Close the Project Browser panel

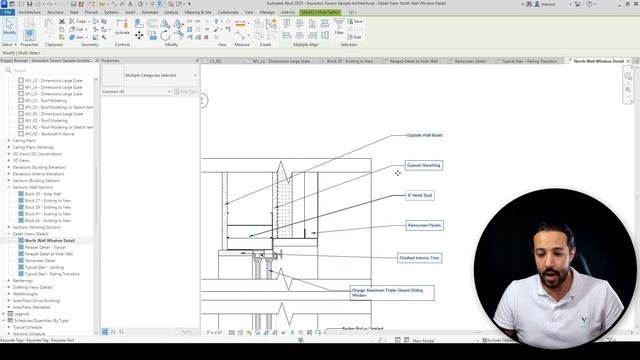[97, 60]
